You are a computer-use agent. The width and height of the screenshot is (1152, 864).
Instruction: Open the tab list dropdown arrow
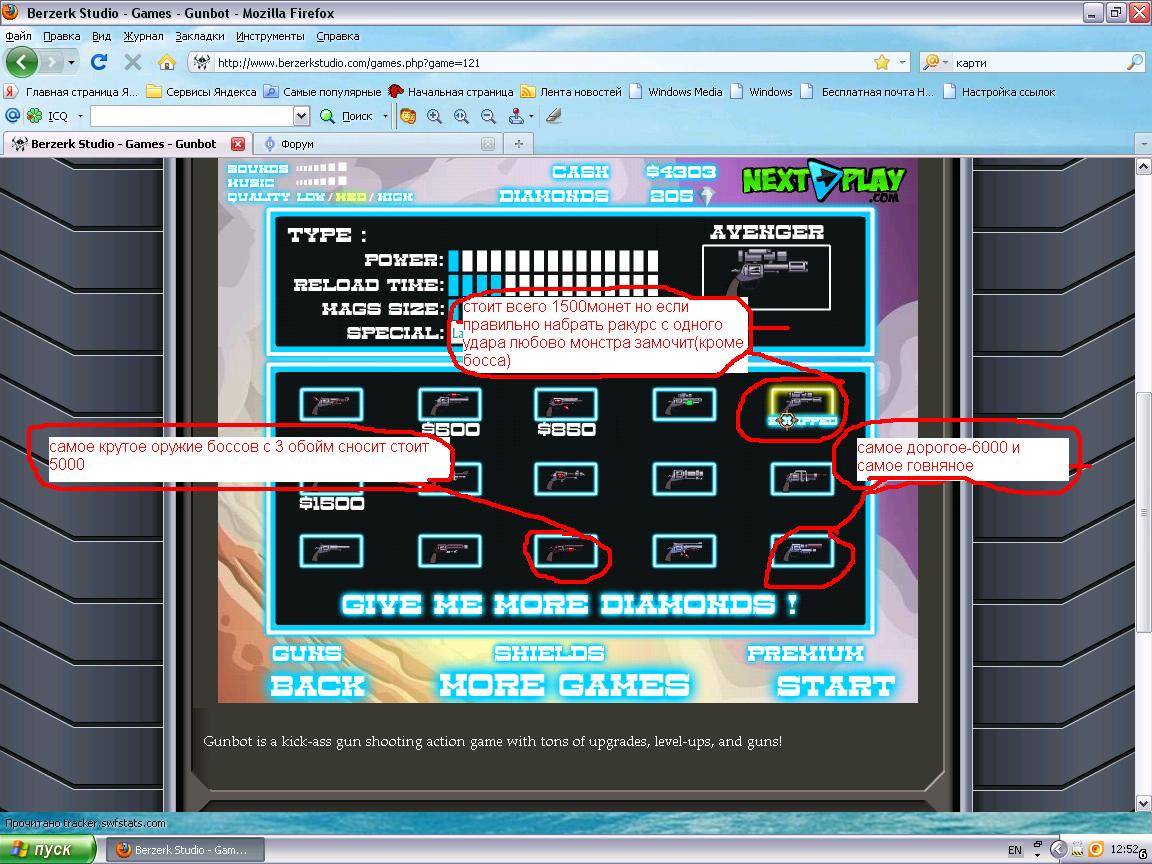tap(1142, 144)
